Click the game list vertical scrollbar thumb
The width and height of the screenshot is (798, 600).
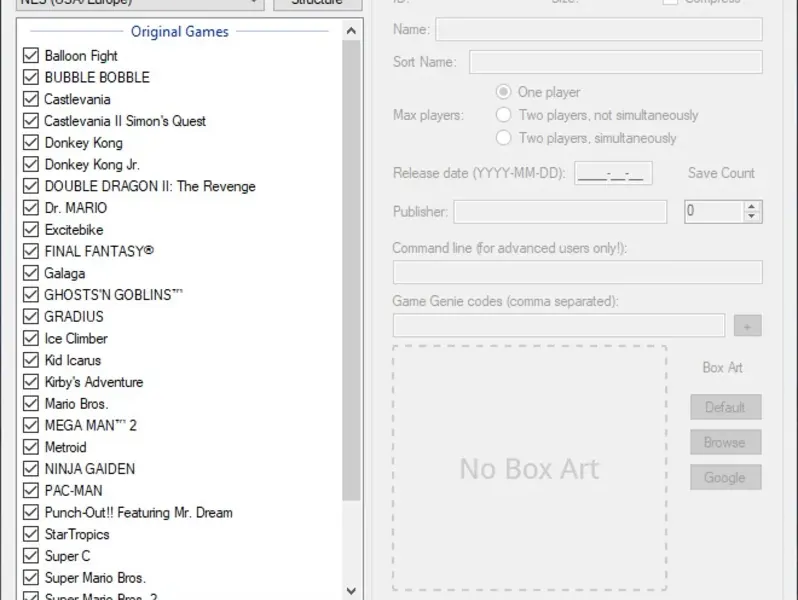tap(351, 271)
